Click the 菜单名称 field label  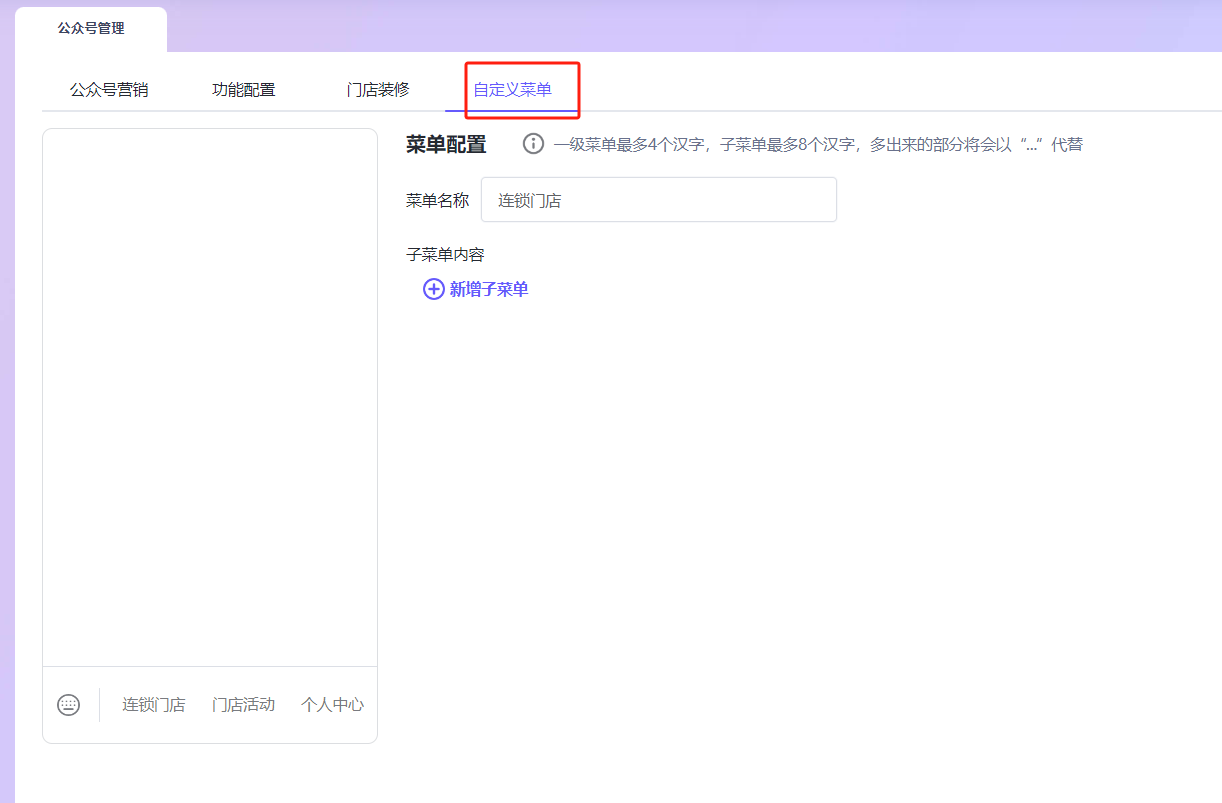(437, 200)
